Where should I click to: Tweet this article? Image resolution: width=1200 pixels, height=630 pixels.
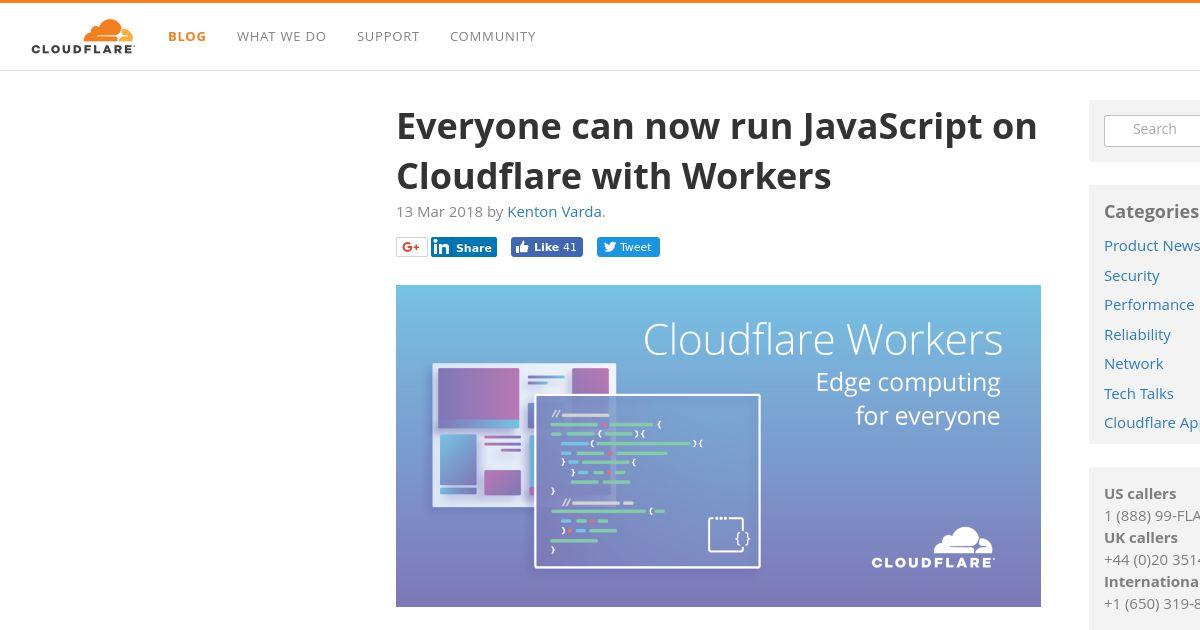pyautogui.click(x=628, y=247)
